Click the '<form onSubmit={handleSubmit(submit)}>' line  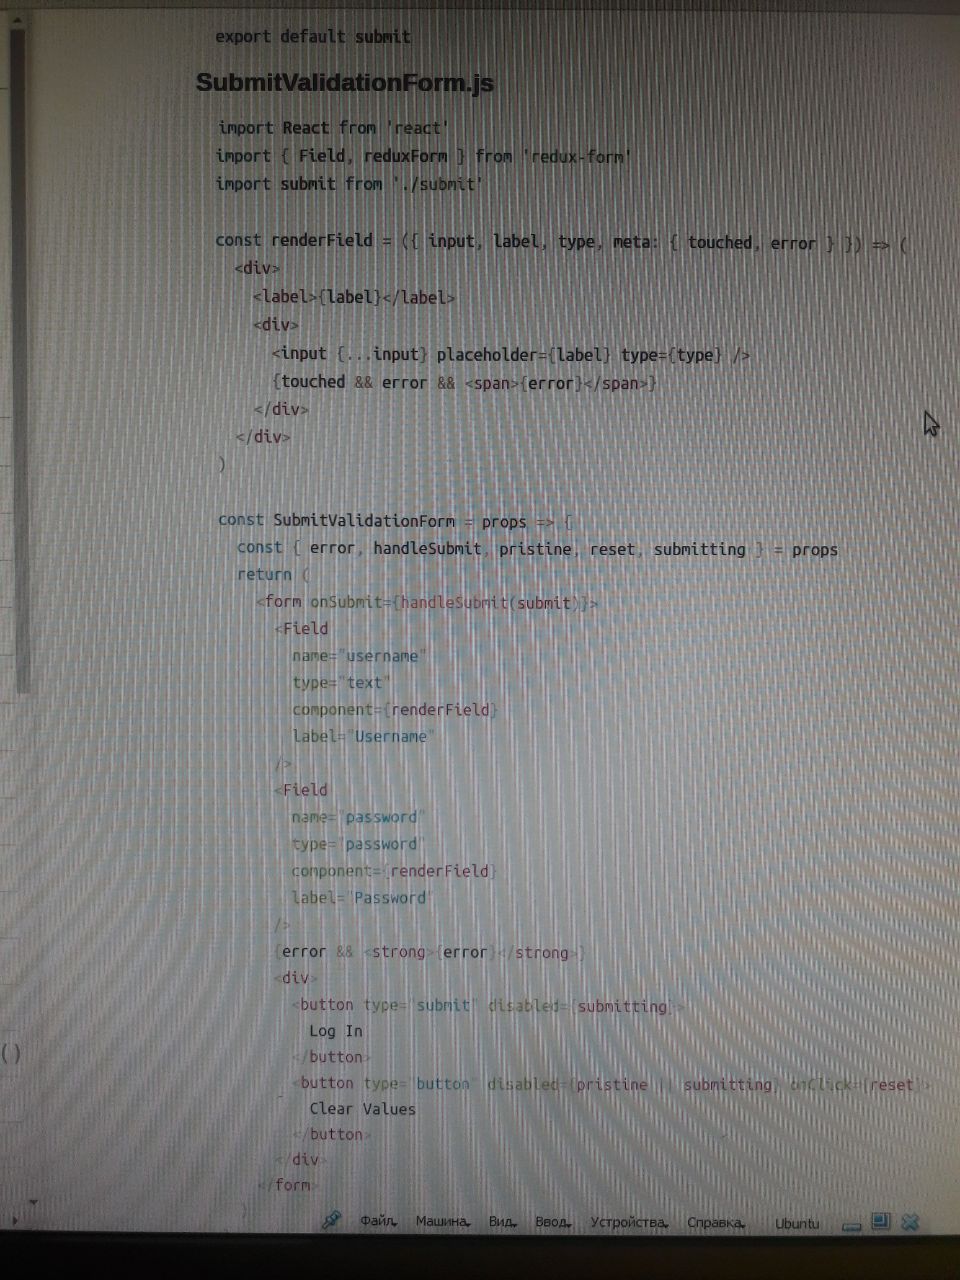click(427, 602)
